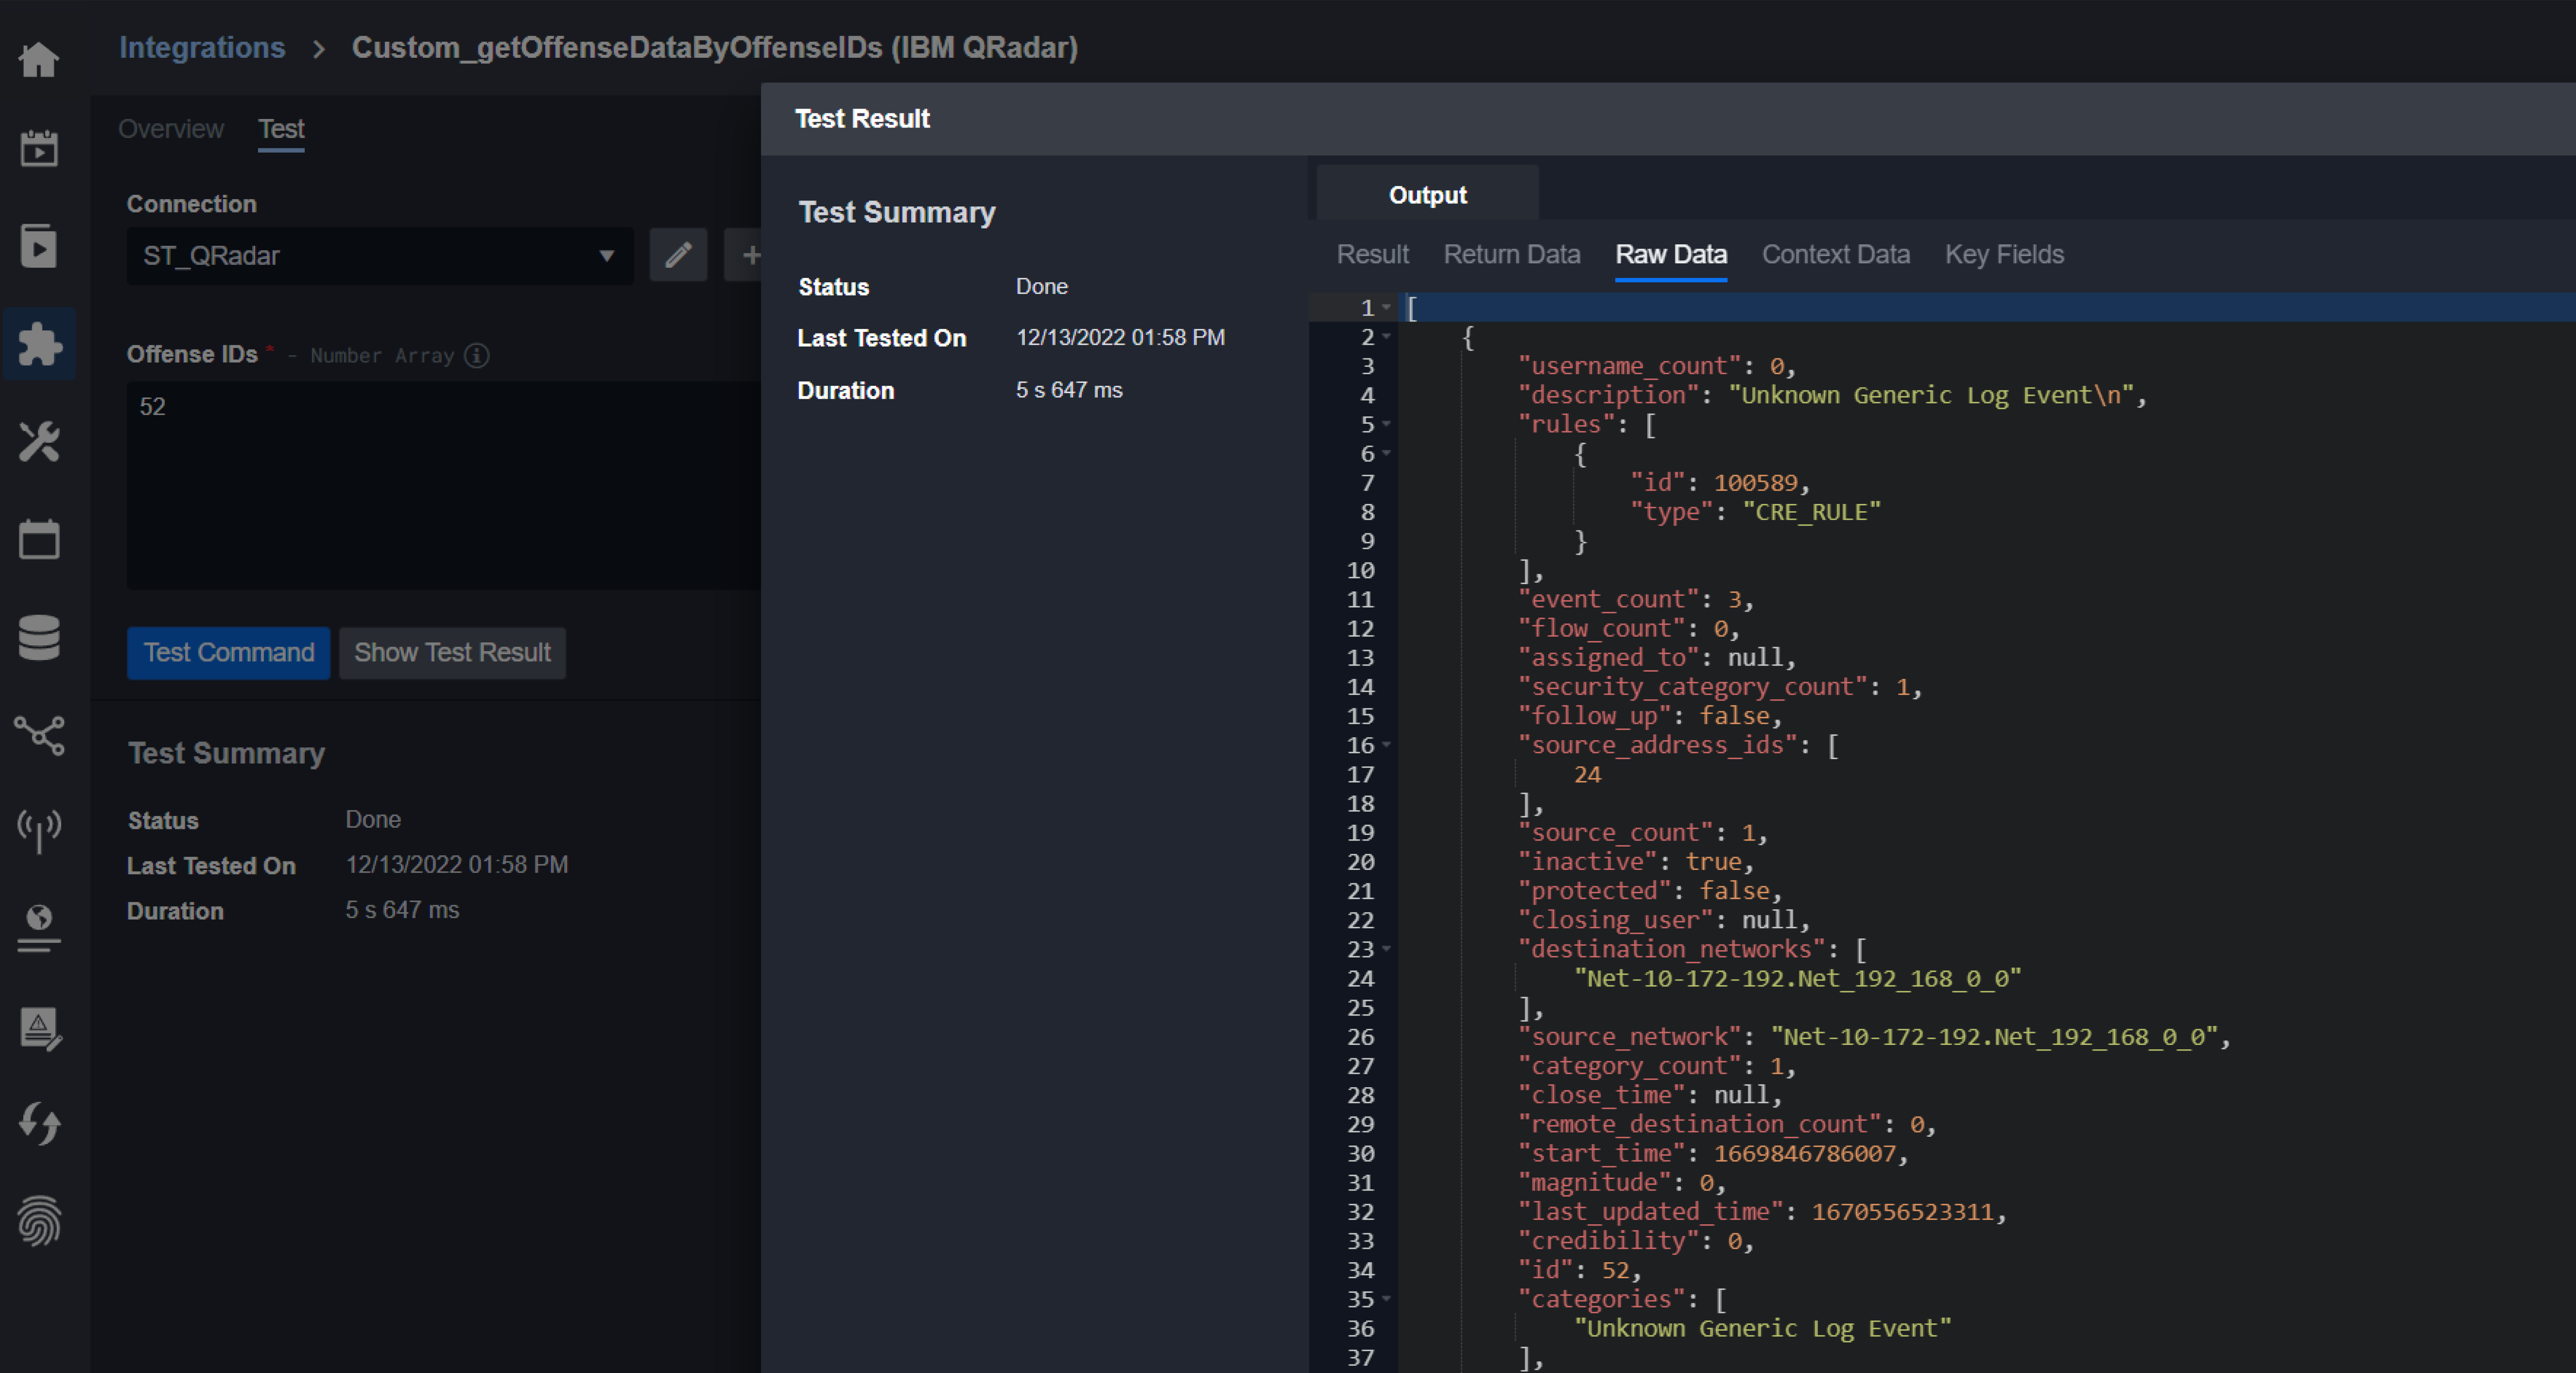Click the wrench and screwdriver tools icon
The height and width of the screenshot is (1373, 2576).
click(39, 441)
